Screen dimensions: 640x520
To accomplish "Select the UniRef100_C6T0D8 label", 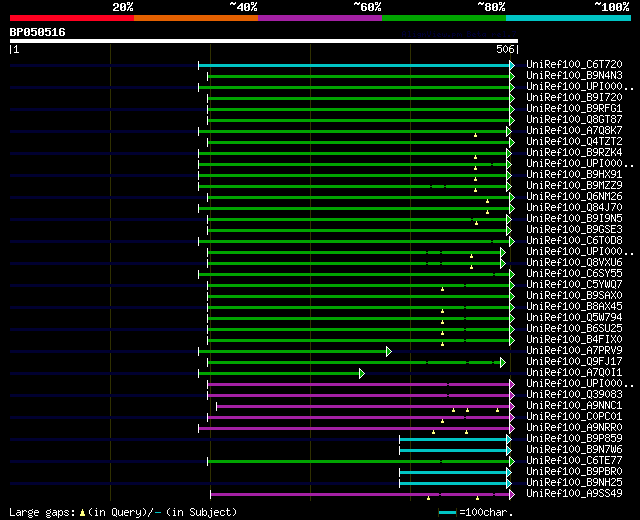I will [574, 241].
